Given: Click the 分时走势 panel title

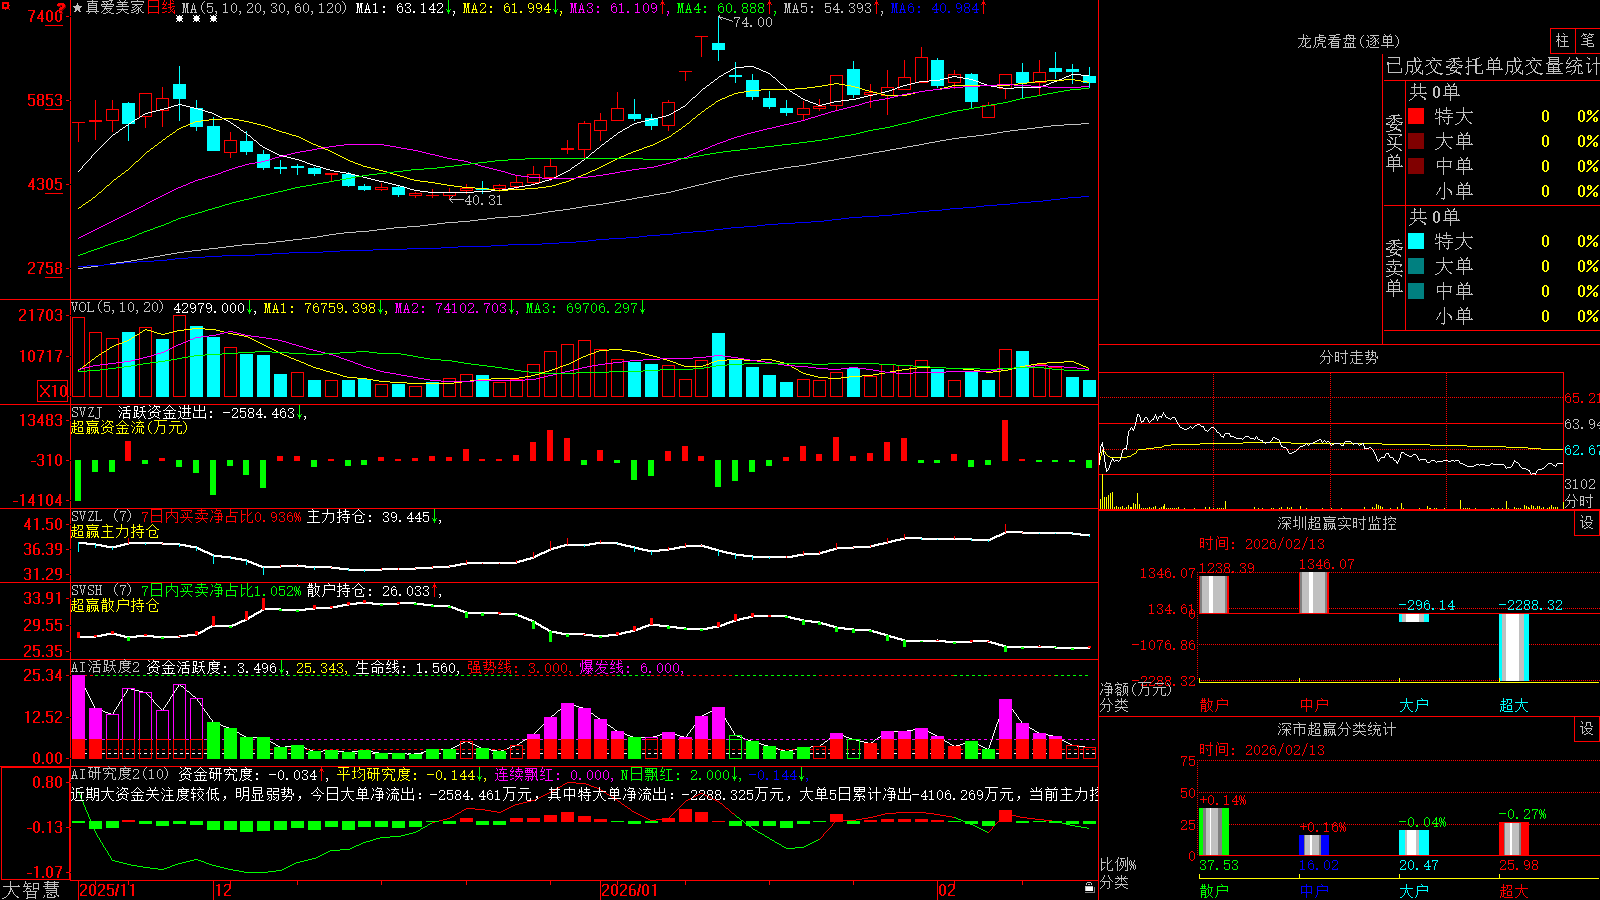Looking at the screenshot, I should coord(1348,357).
